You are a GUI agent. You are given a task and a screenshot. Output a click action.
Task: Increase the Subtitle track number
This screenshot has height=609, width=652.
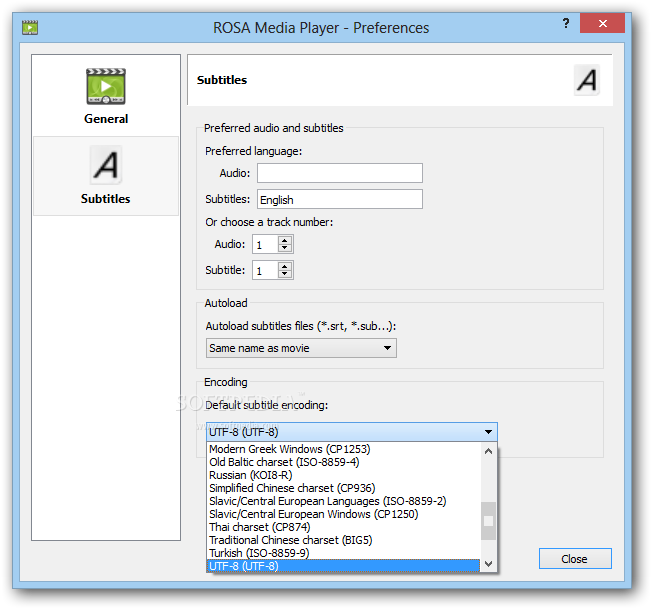pyautogui.click(x=285, y=266)
